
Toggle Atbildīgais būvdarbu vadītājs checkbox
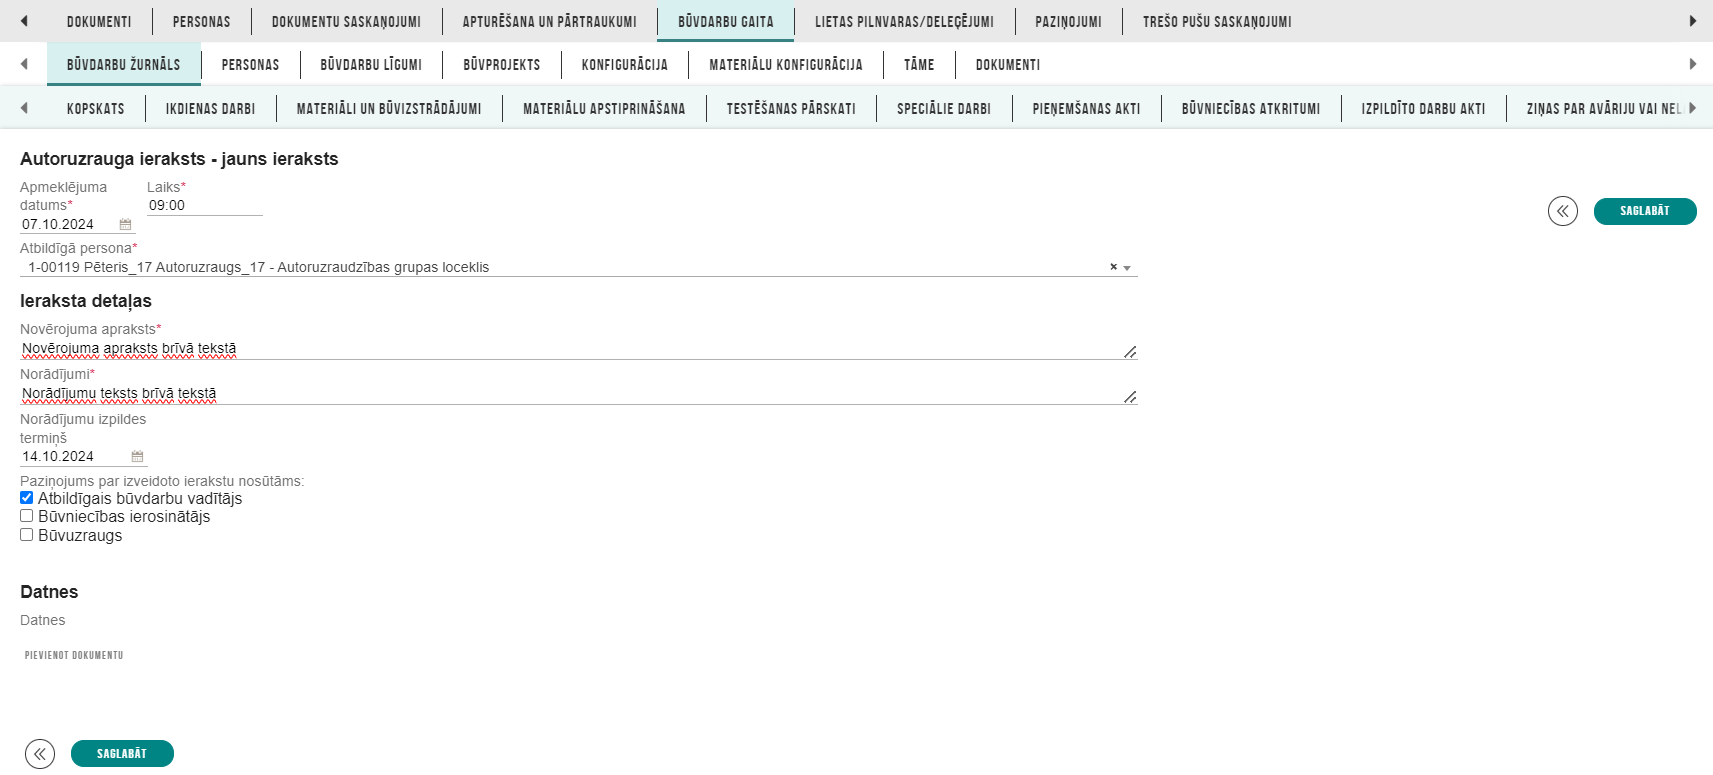click(x=27, y=498)
